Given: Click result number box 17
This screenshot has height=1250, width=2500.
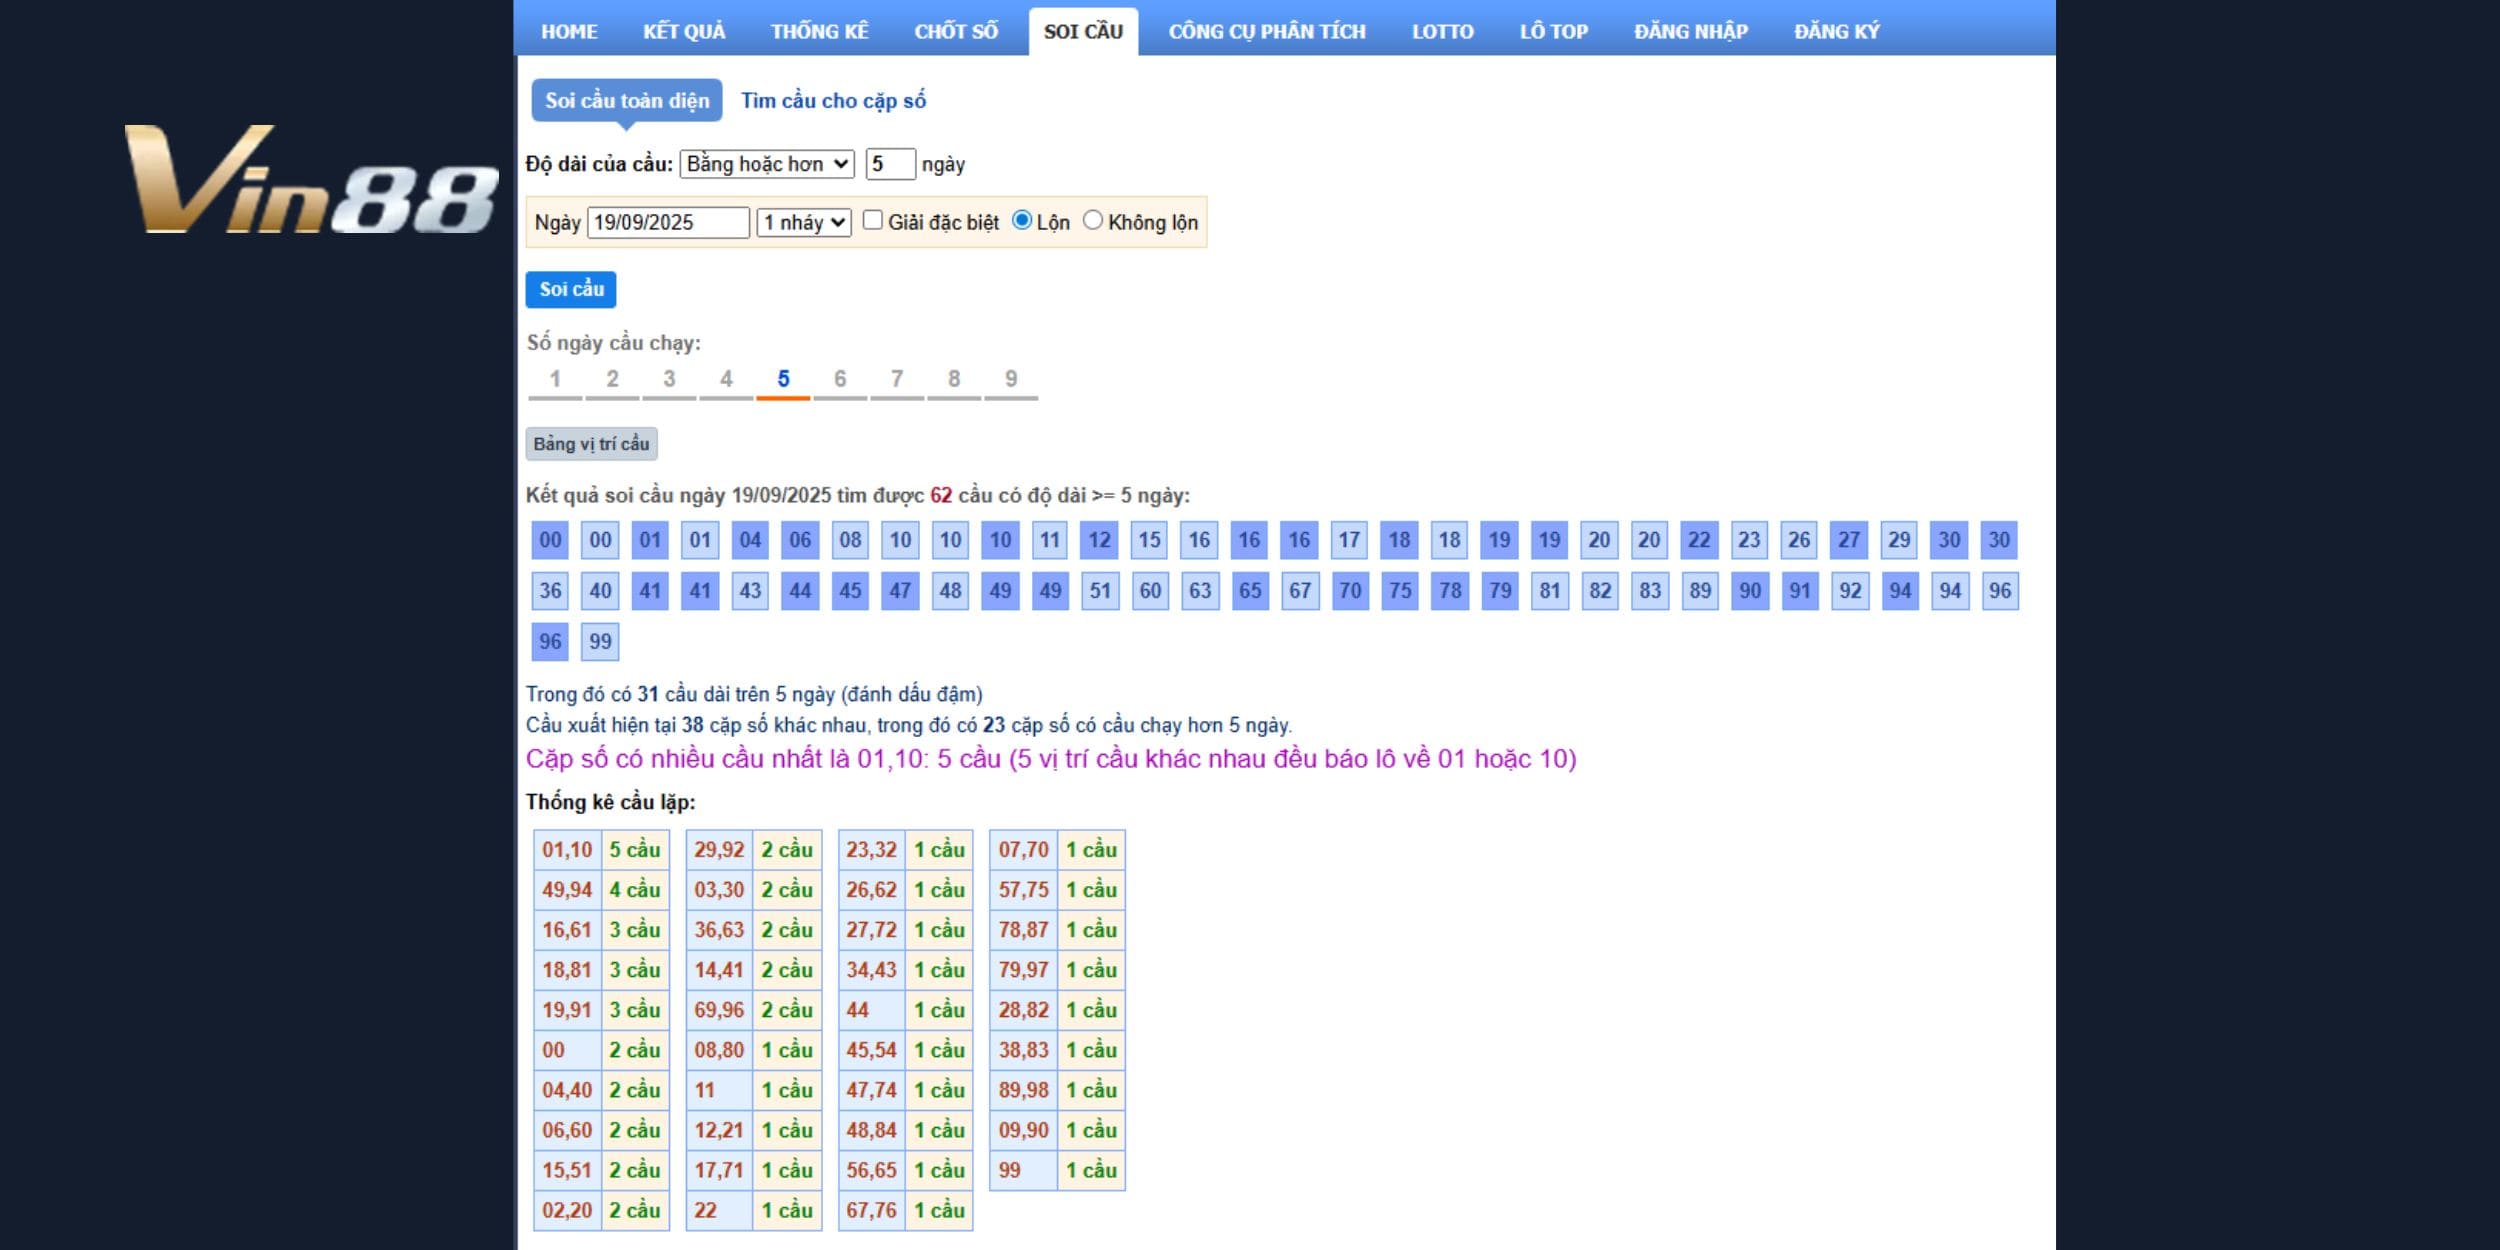Looking at the screenshot, I should point(1349,540).
